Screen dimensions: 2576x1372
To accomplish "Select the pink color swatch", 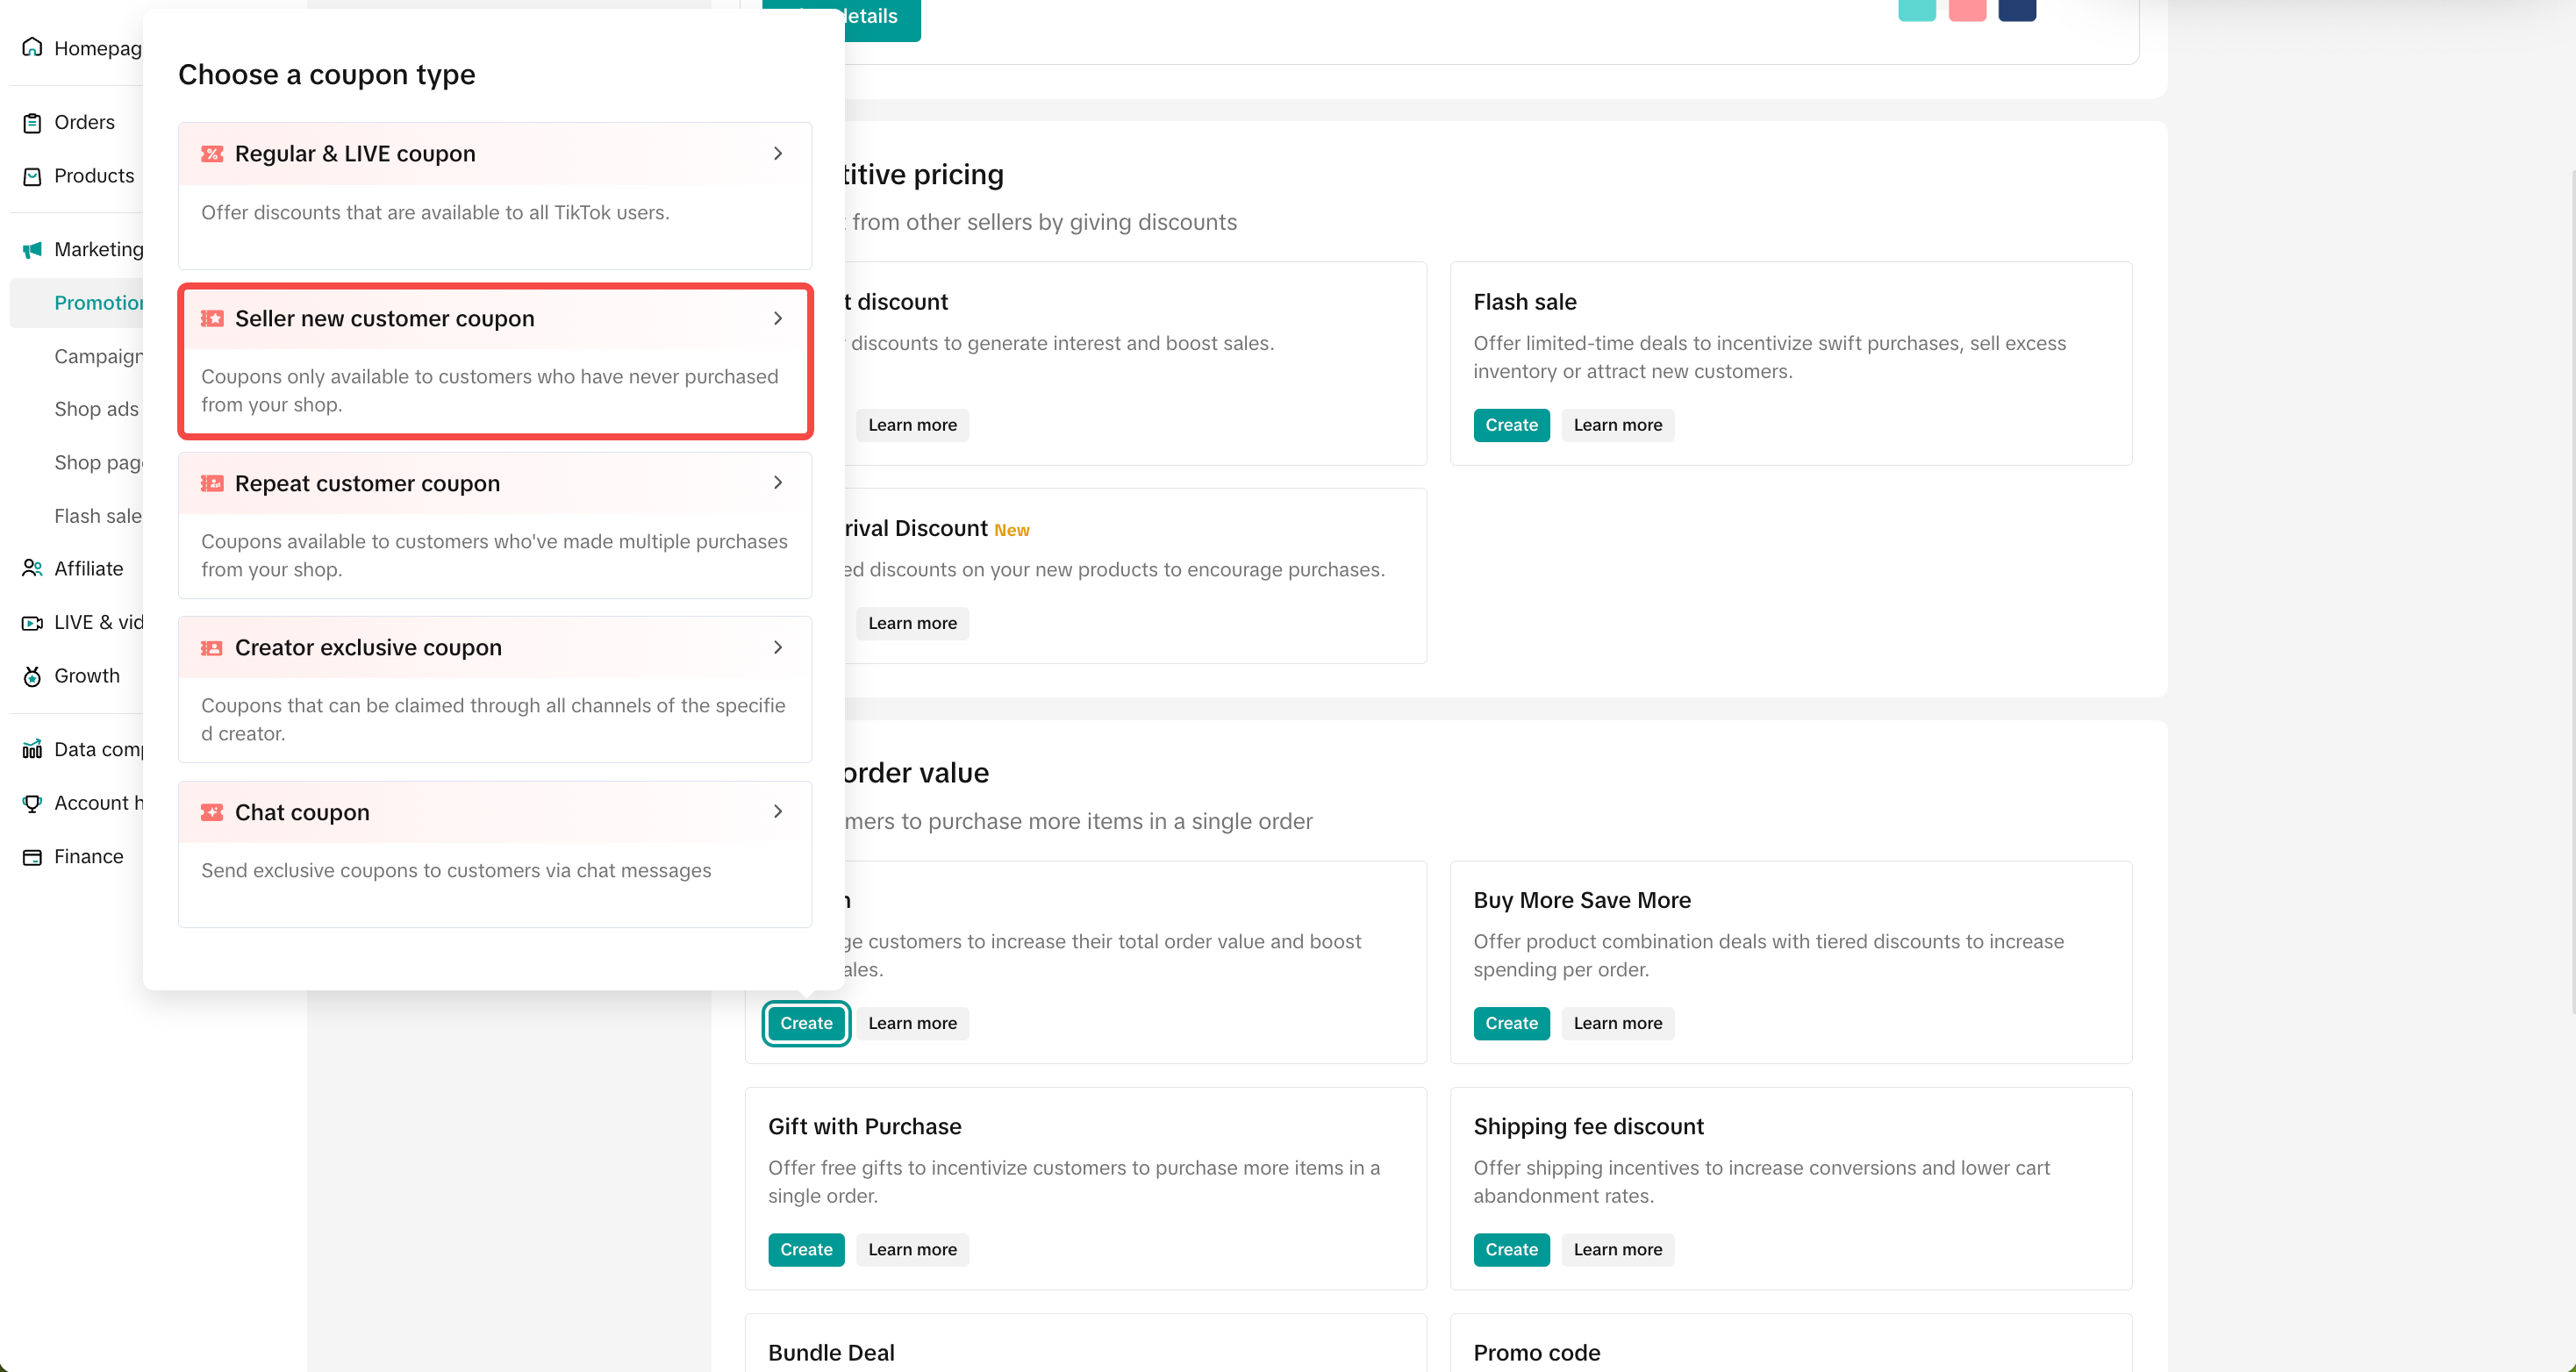I will point(1966,10).
